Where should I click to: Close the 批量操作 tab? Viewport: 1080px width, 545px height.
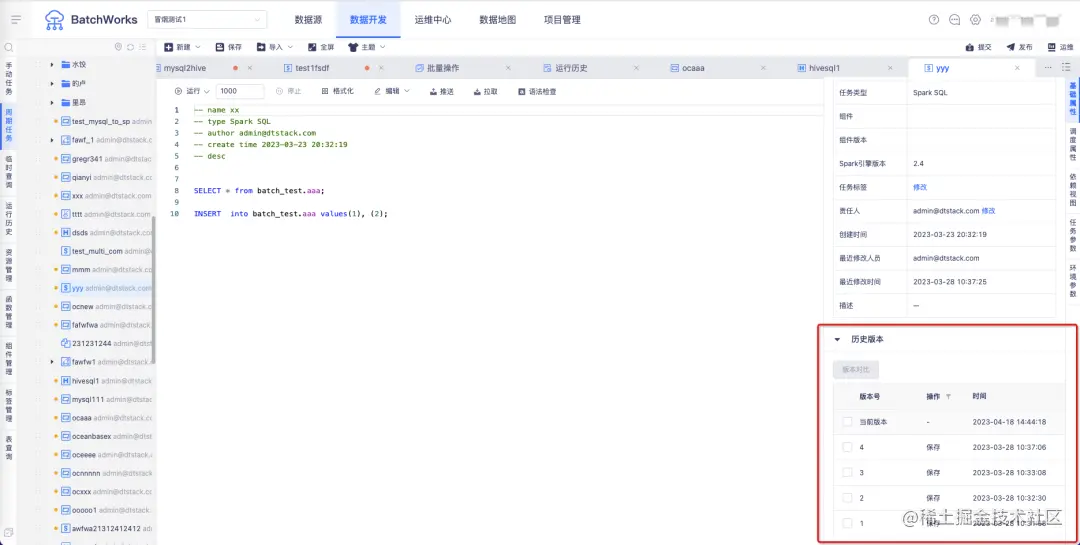508,68
